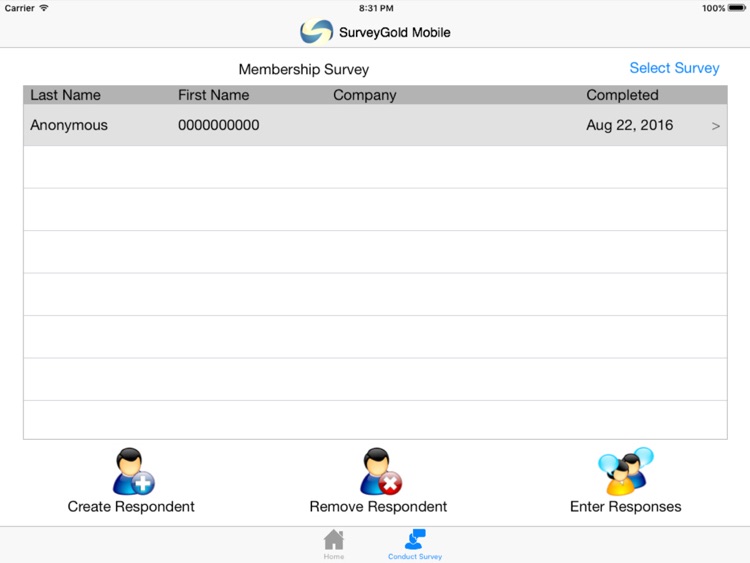This screenshot has width=750, height=563.
Task: Tap the Remove Respondent icon
Action: pyautogui.click(x=380, y=471)
